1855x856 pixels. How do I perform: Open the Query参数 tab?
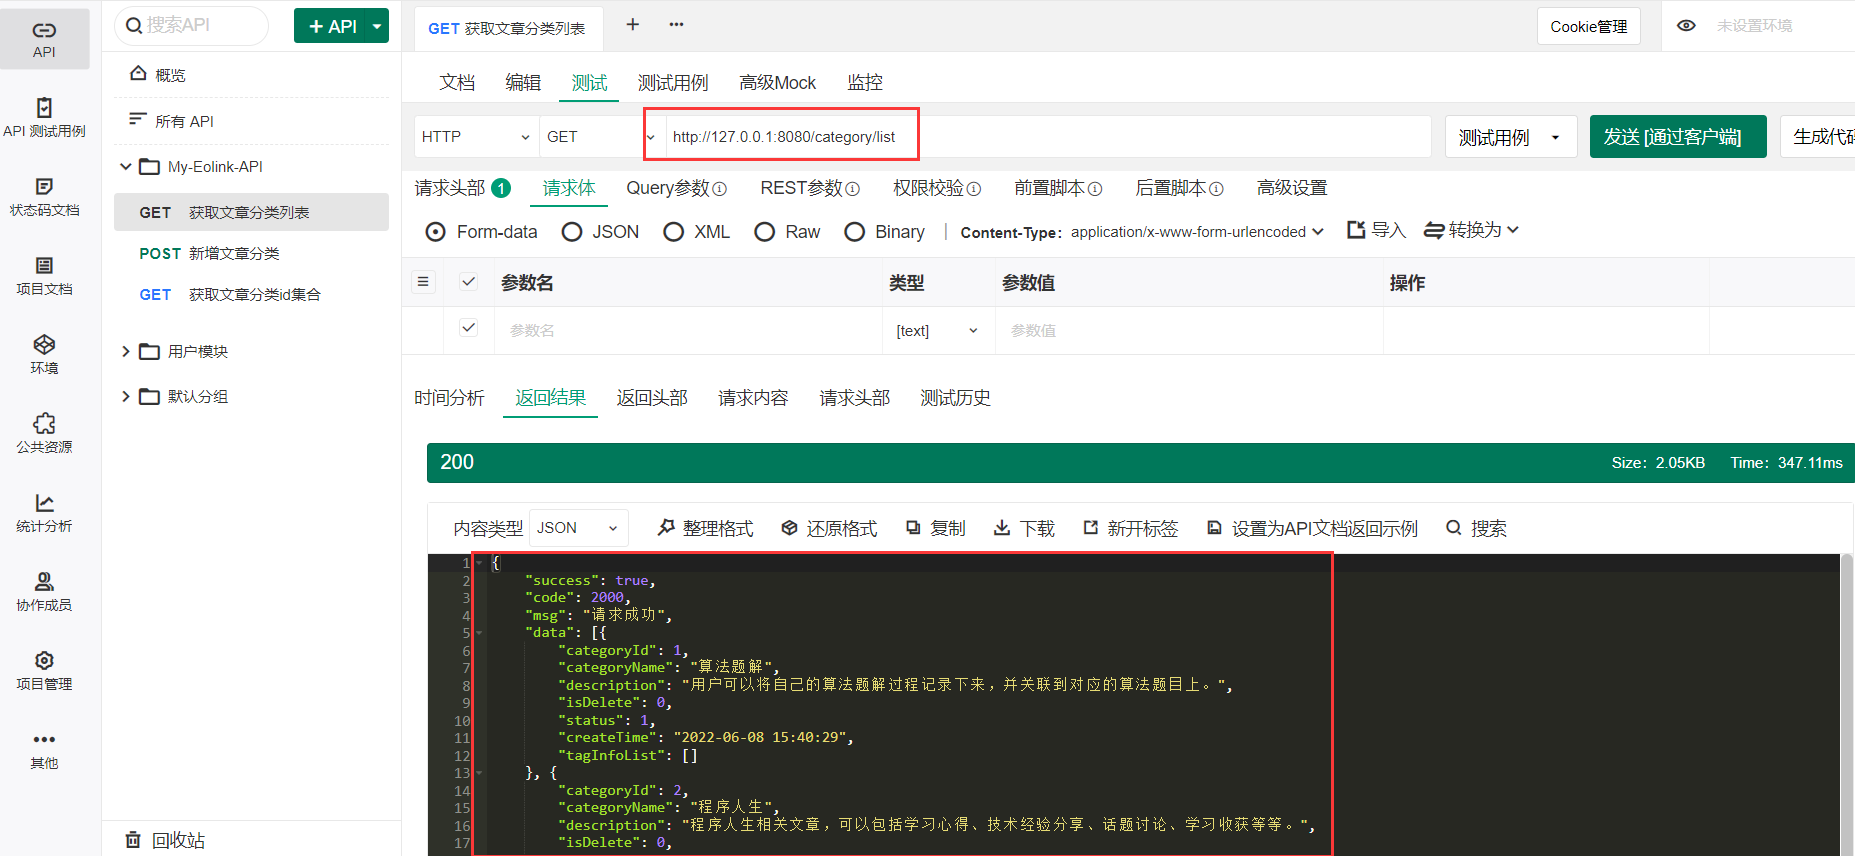677,188
